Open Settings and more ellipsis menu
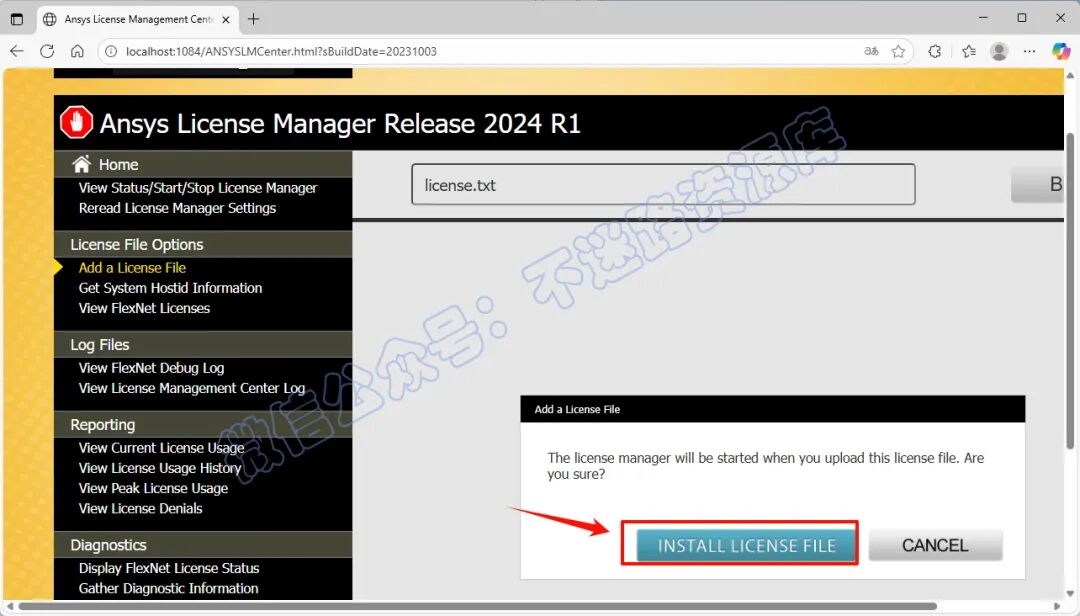1080x616 pixels. 1029,51
